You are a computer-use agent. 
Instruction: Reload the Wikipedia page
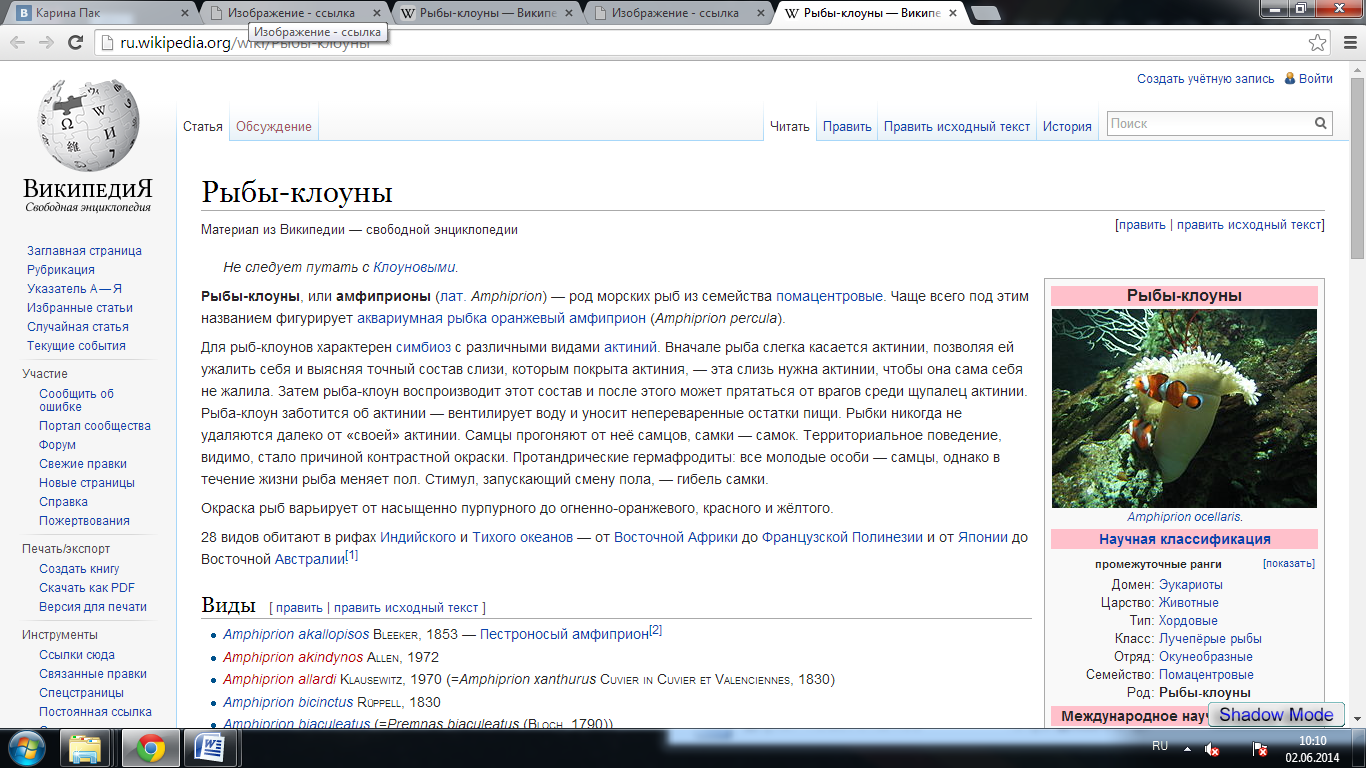75,43
